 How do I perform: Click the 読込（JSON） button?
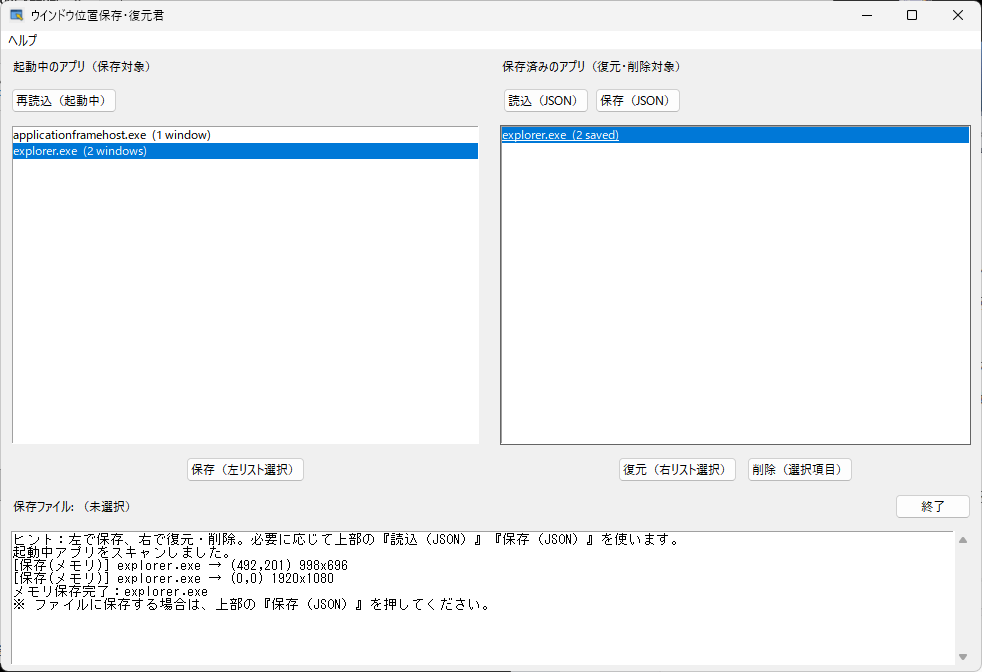(x=545, y=101)
